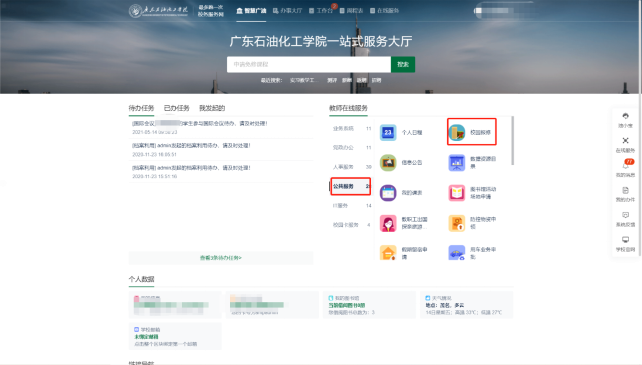
Task: Select the 业务系统 category with count 11
Action: [x=351, y=128]
